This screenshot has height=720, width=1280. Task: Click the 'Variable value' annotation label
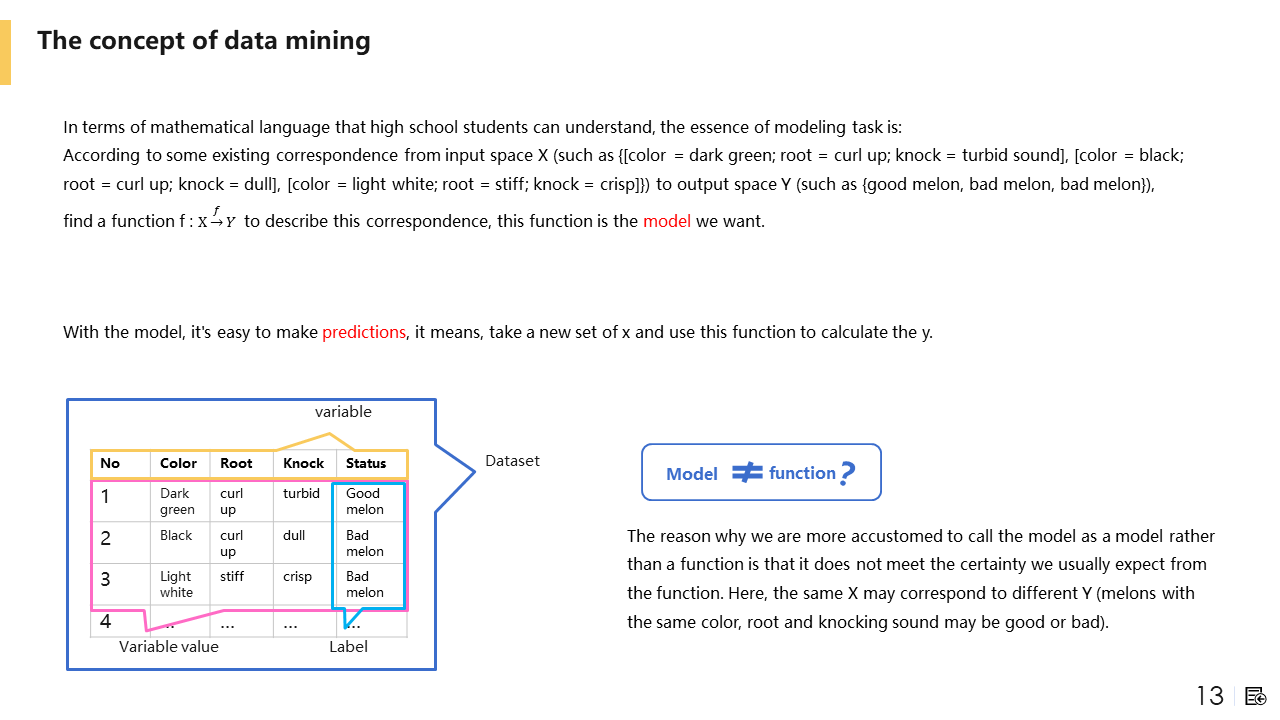pyautogui.click(x=169, y=646)
